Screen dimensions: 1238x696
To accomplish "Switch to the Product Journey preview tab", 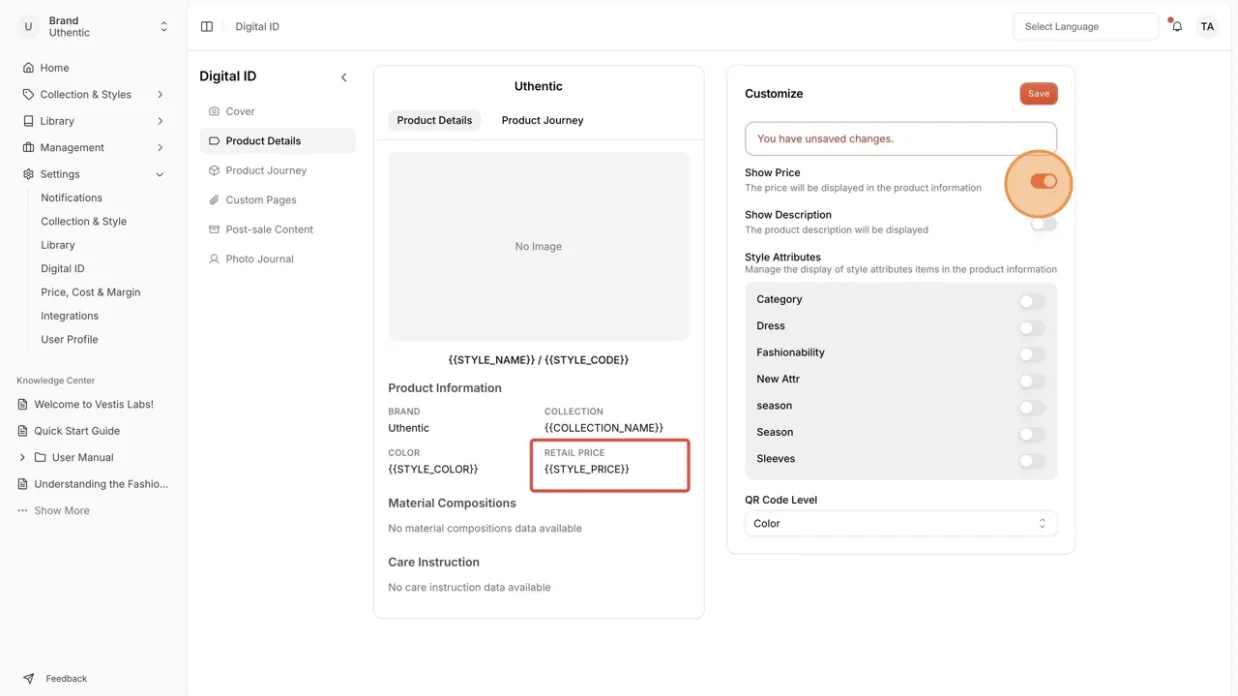I will [542, 120].
